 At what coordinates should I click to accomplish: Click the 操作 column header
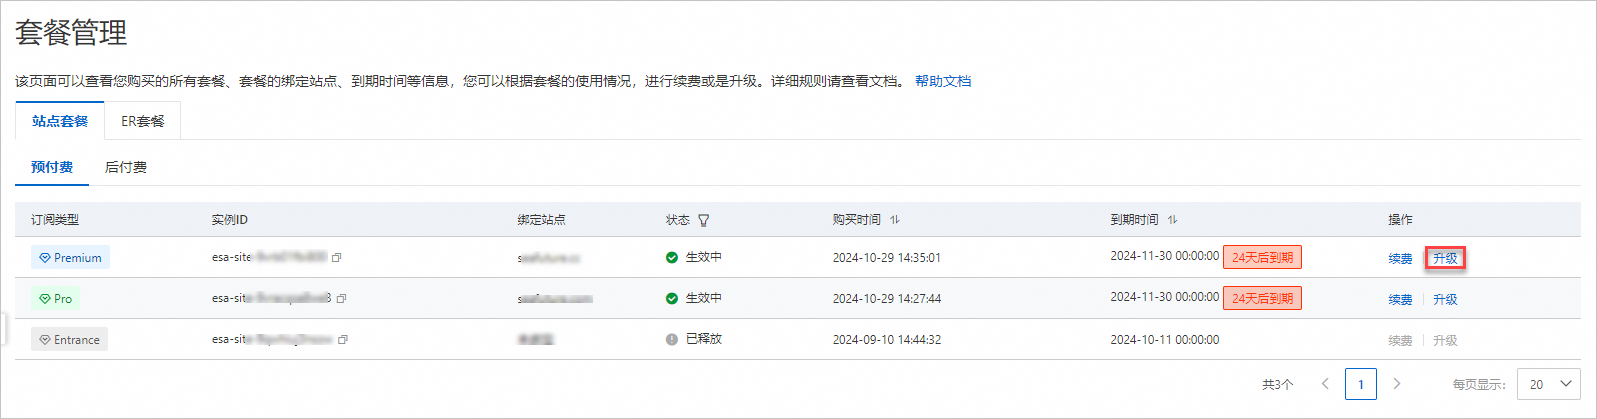coord(1400,220)
